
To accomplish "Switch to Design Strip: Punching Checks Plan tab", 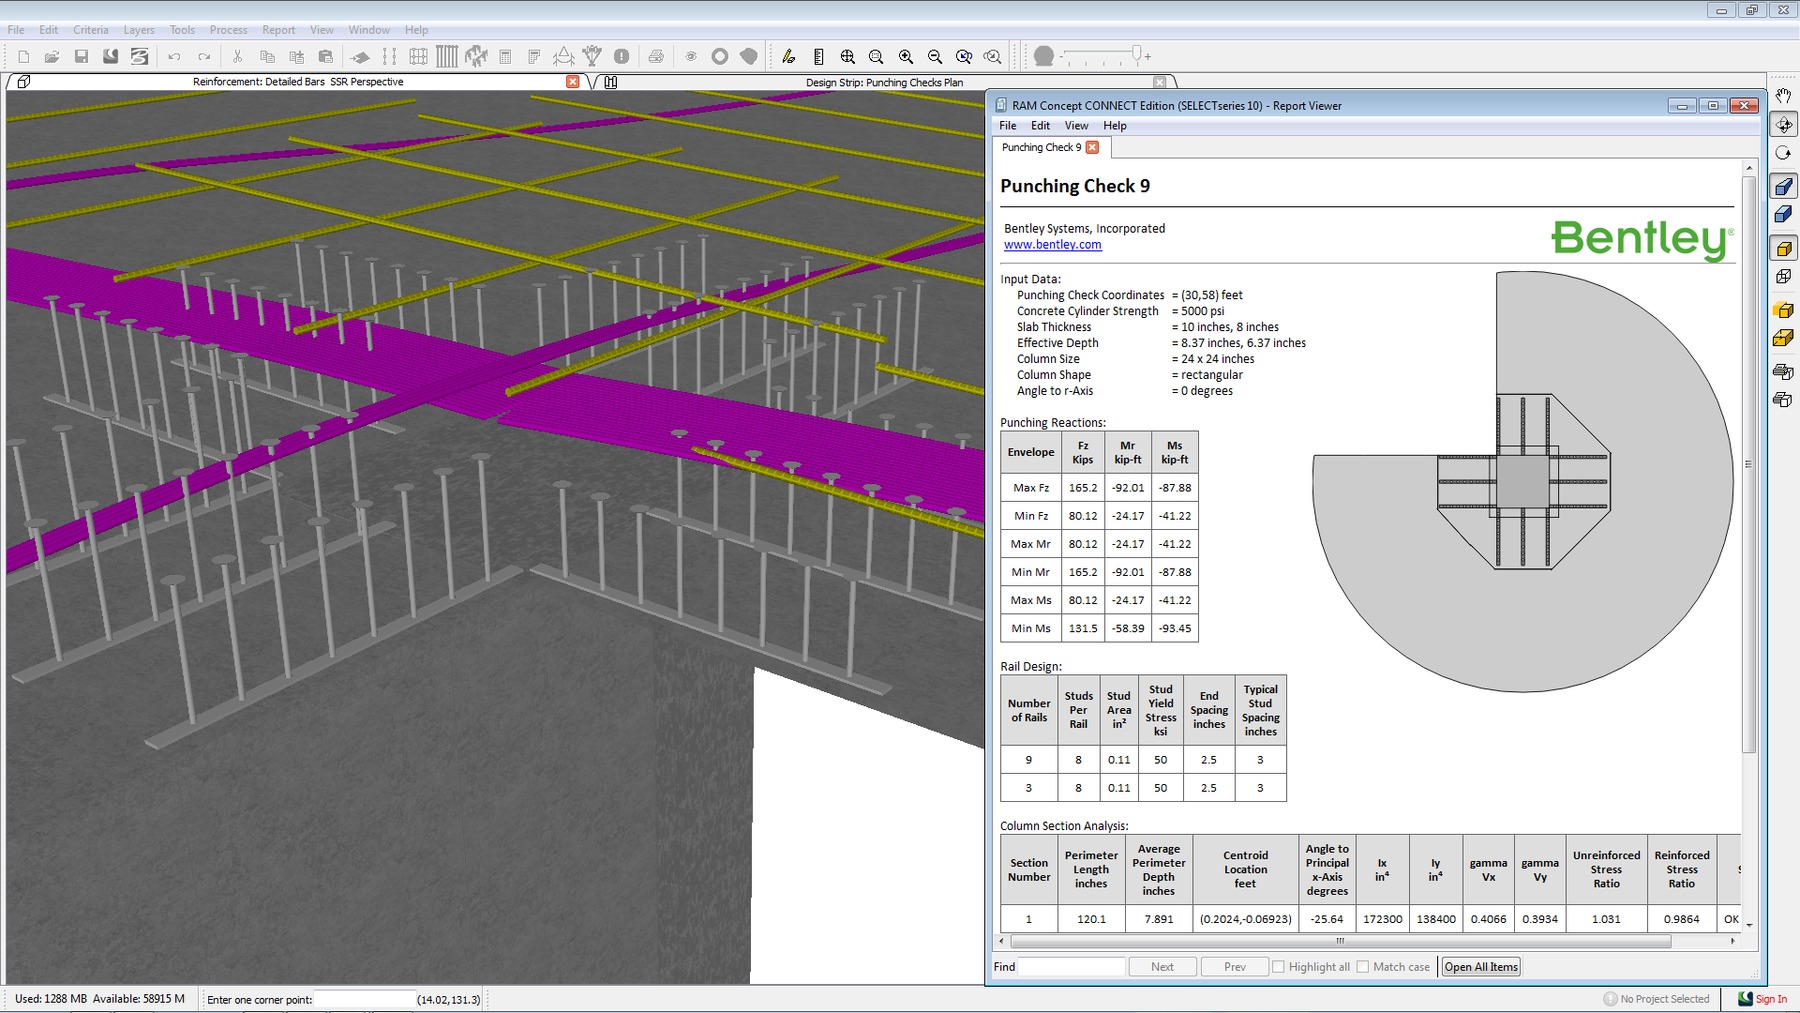I will [884, 83].
